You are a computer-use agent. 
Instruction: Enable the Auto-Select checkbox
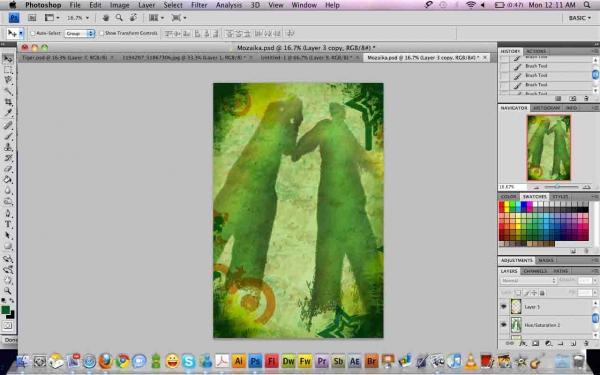pyautogui.click(x=33, y=33)
